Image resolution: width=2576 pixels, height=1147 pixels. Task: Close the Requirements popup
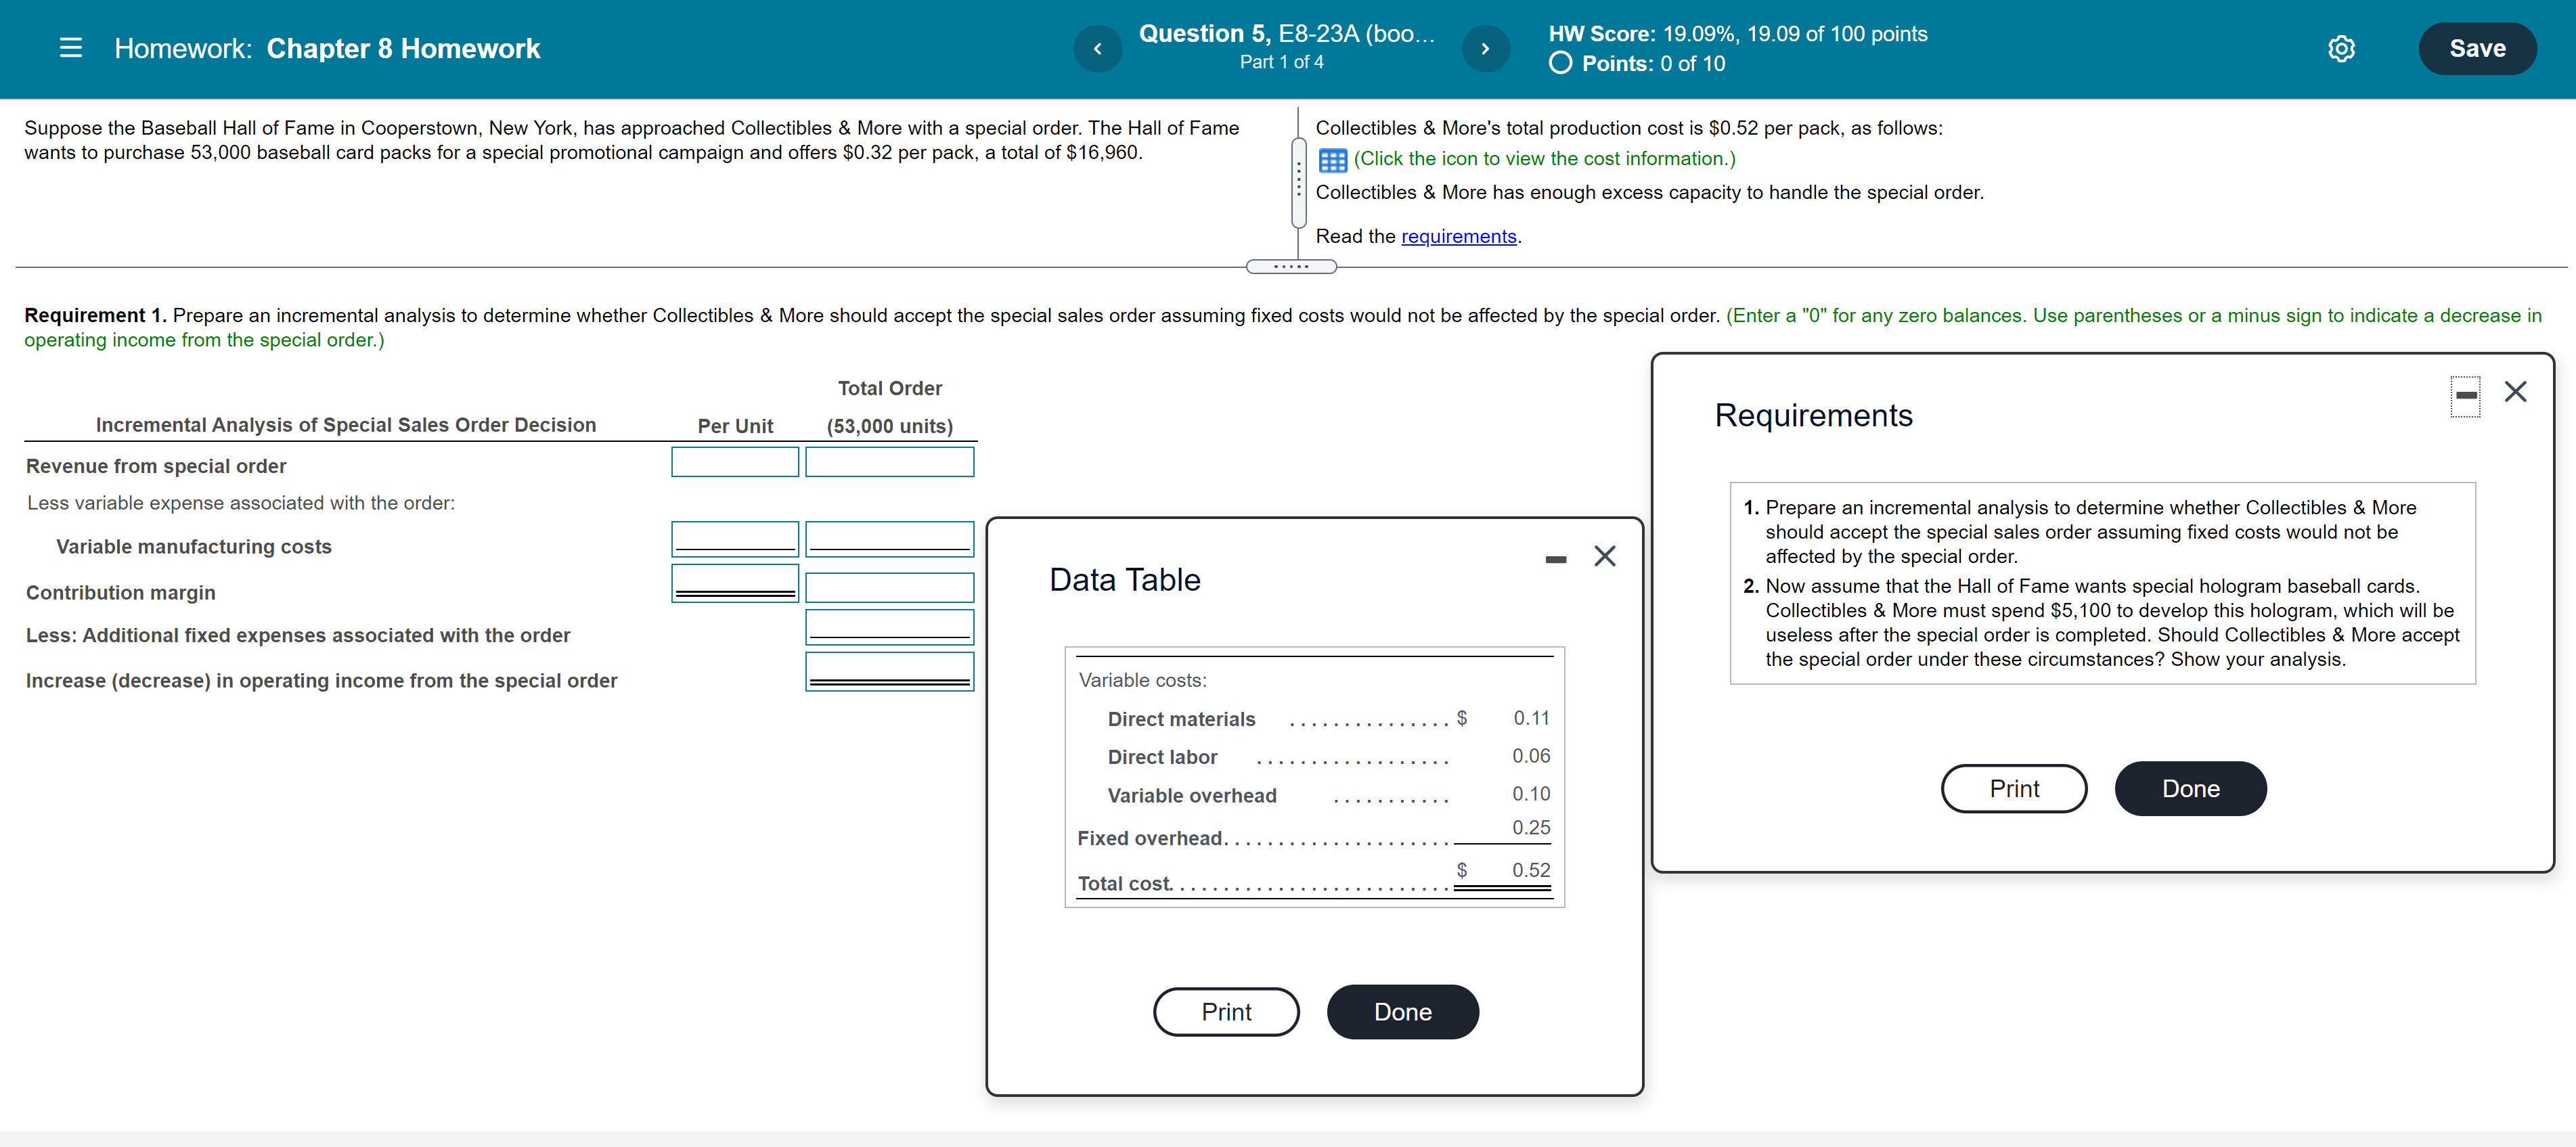click(2515, 391)
